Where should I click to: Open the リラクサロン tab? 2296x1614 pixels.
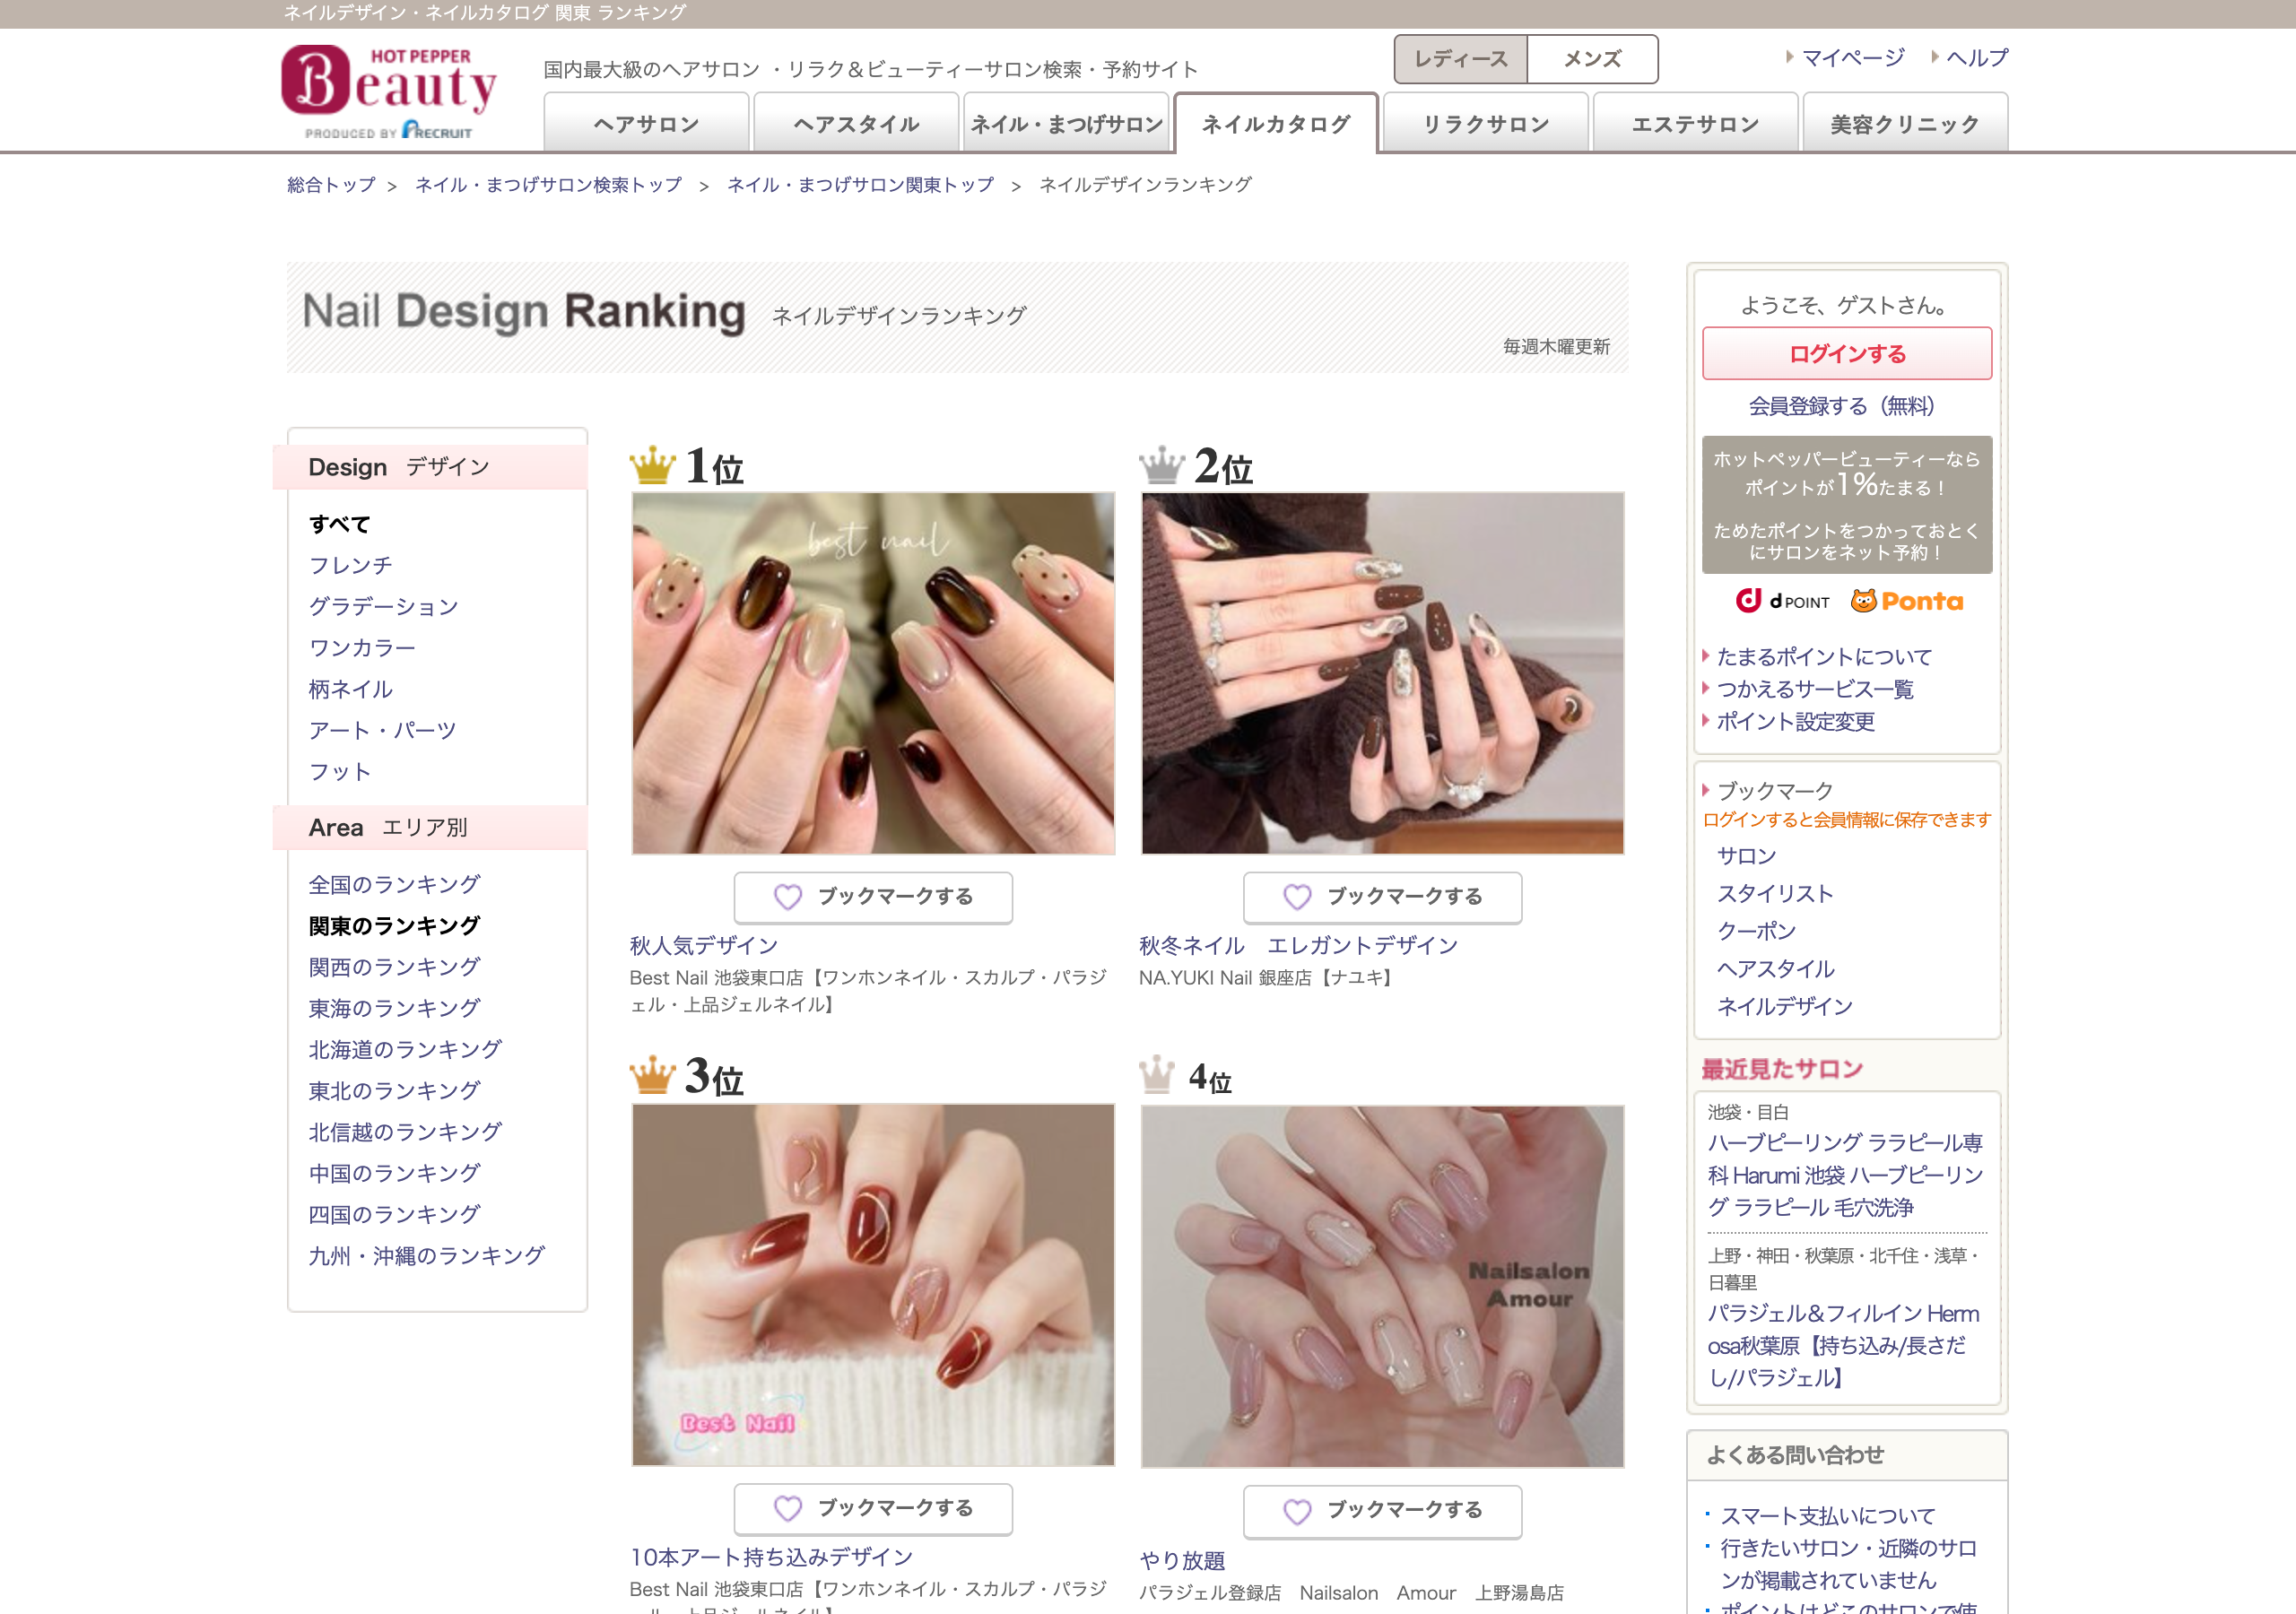[x=1486, y=123]
